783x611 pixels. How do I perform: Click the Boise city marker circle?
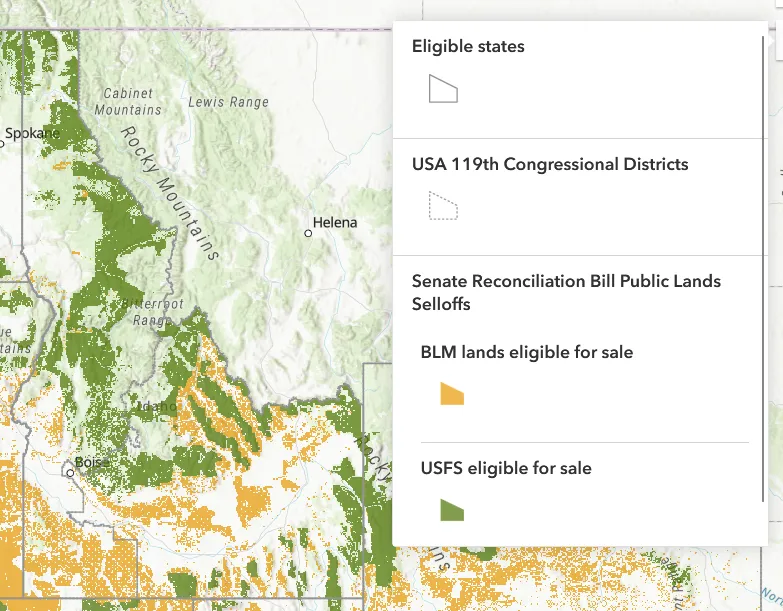tap(70, 473)
